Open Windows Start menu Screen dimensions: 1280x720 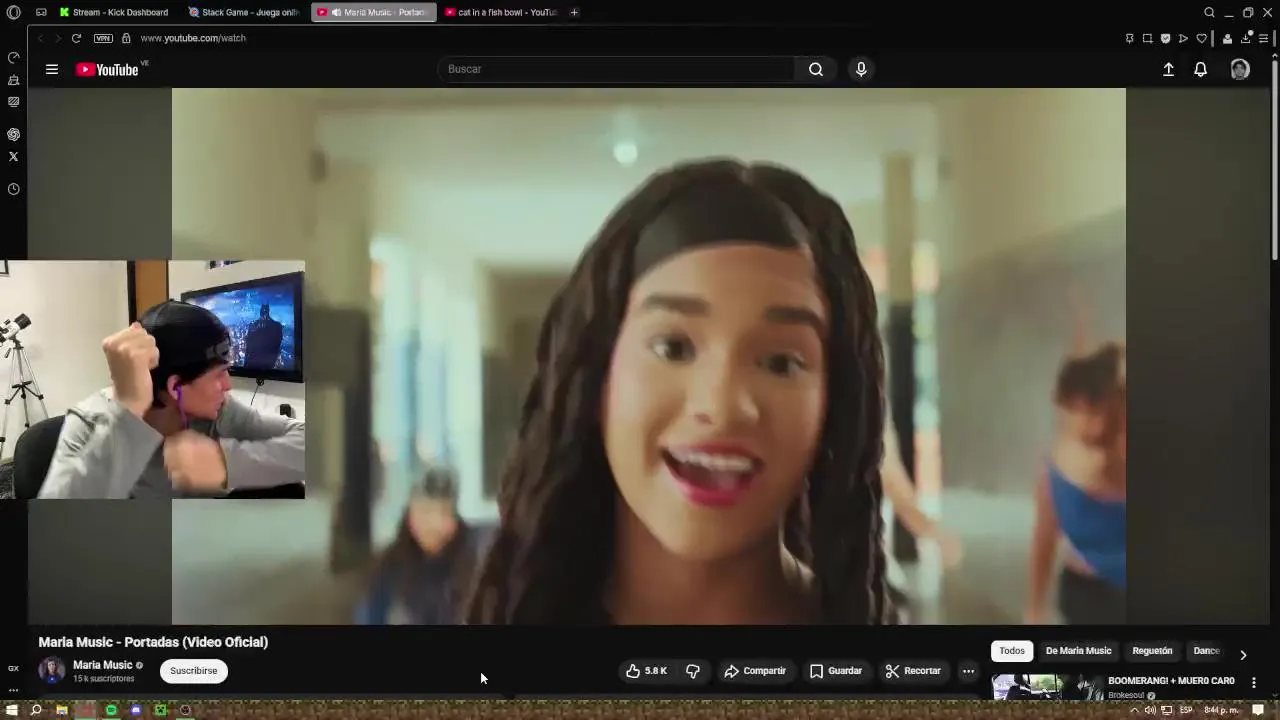[x=12, y=710]
